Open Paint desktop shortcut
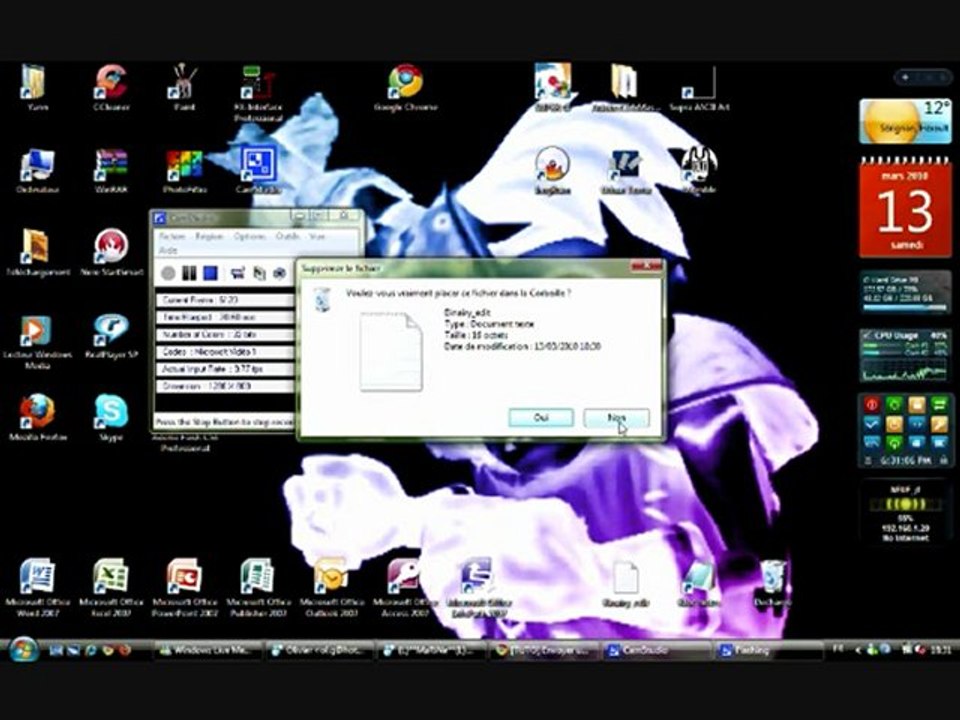960x720 pixels. [x=184, y=88]
